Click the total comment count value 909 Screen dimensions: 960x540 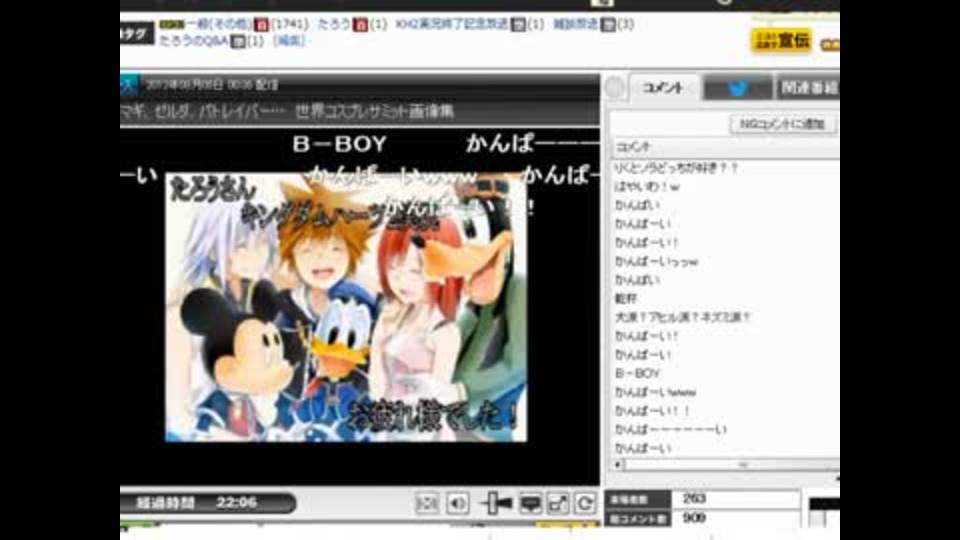[694, 518]
